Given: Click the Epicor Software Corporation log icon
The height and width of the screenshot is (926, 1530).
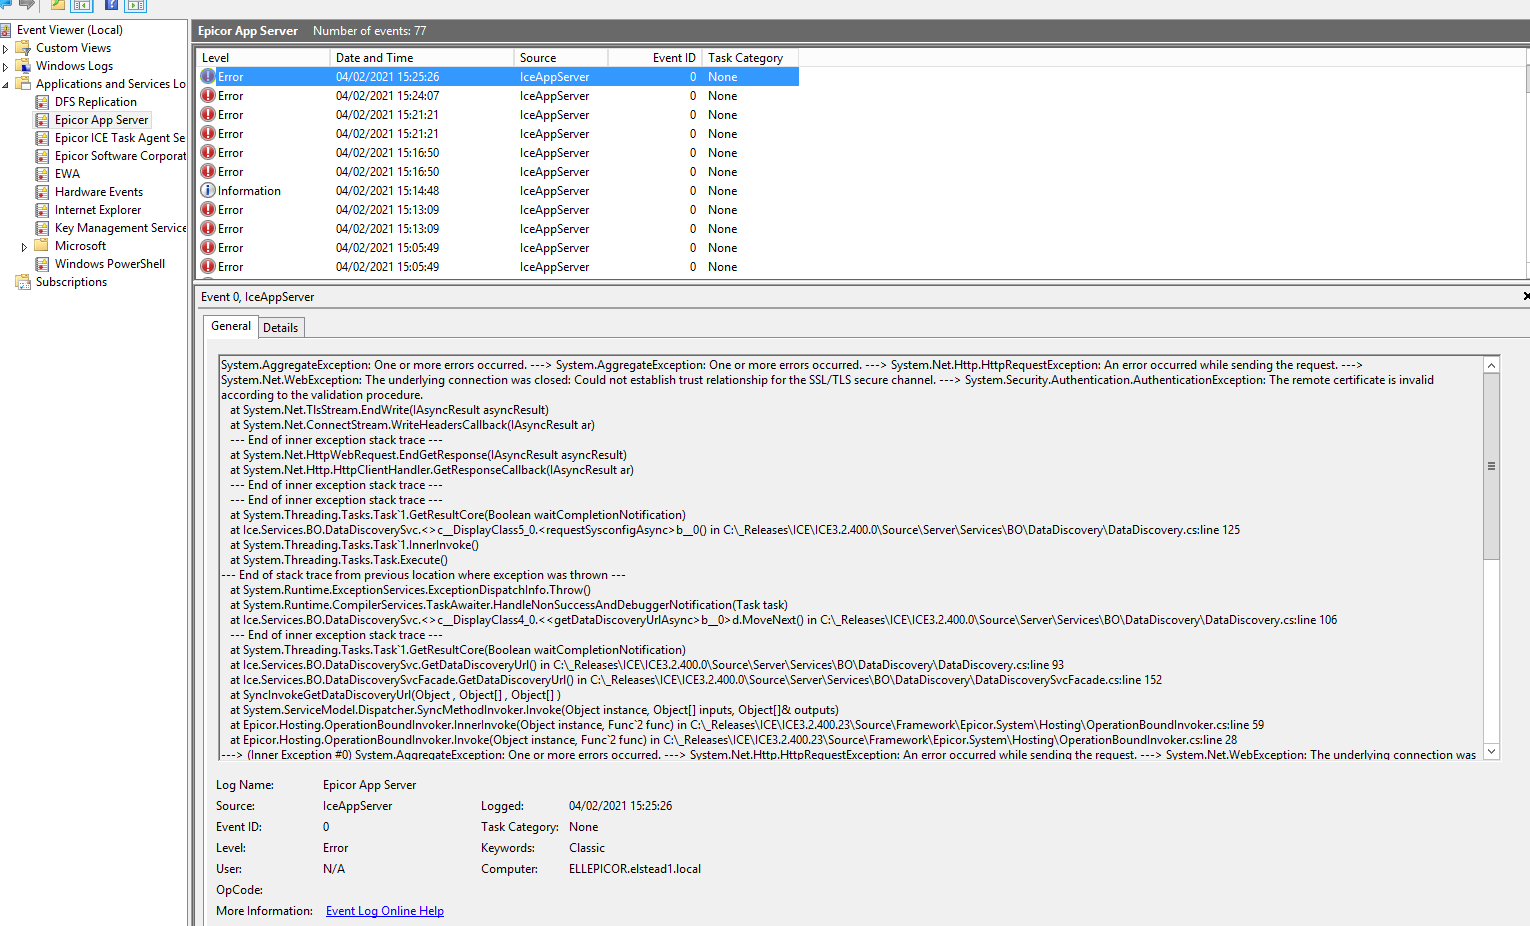Looking at the screenshot, I should tap(42, 156).
